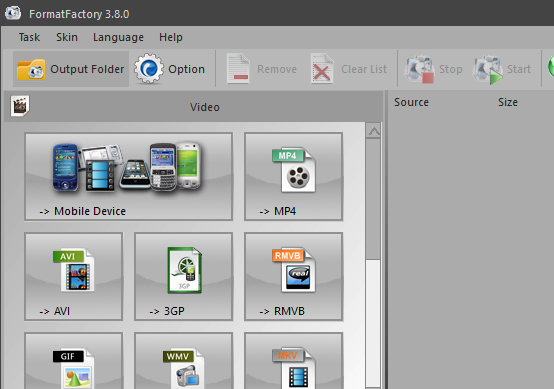Choose the WMV conversion tile
The width and height of the screenshot is (554, 389).
click(x=184, y=360)
